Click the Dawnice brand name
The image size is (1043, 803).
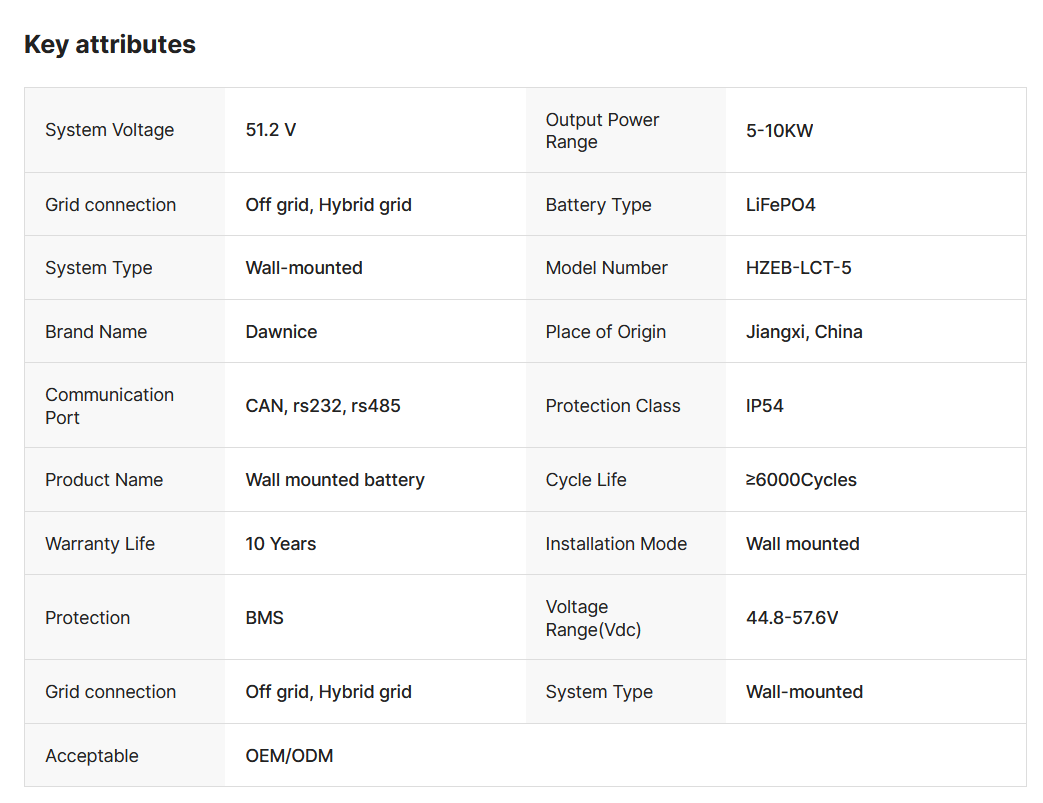(281, 332)
